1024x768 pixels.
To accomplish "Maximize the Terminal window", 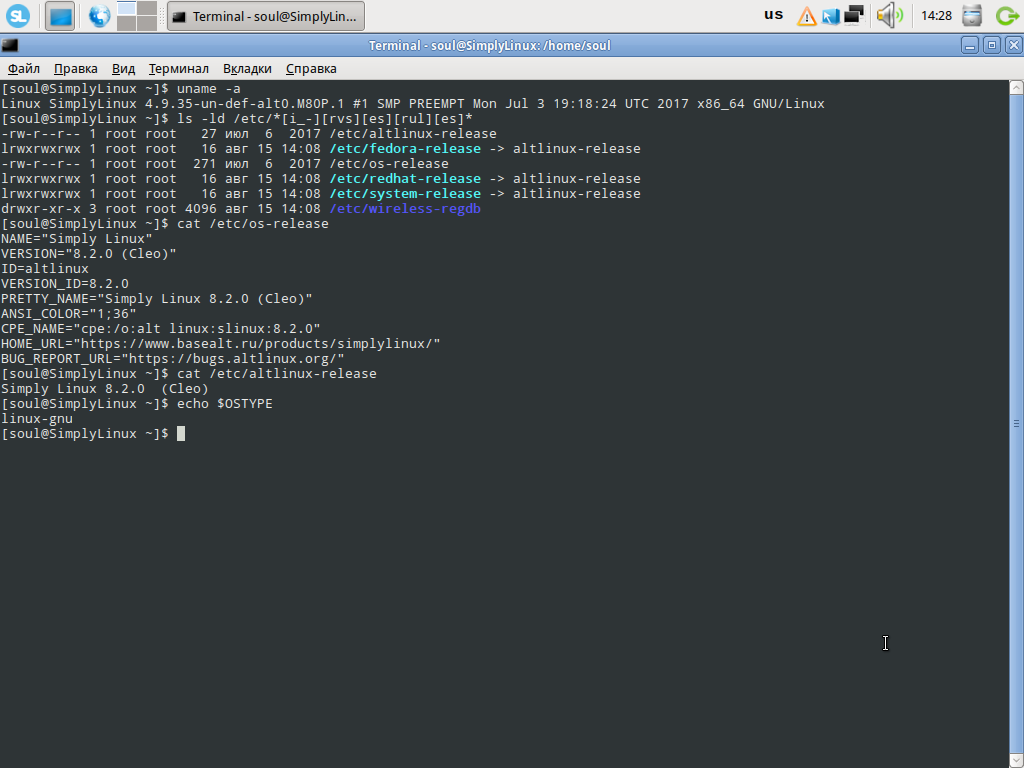I will [x=992, y=45].
